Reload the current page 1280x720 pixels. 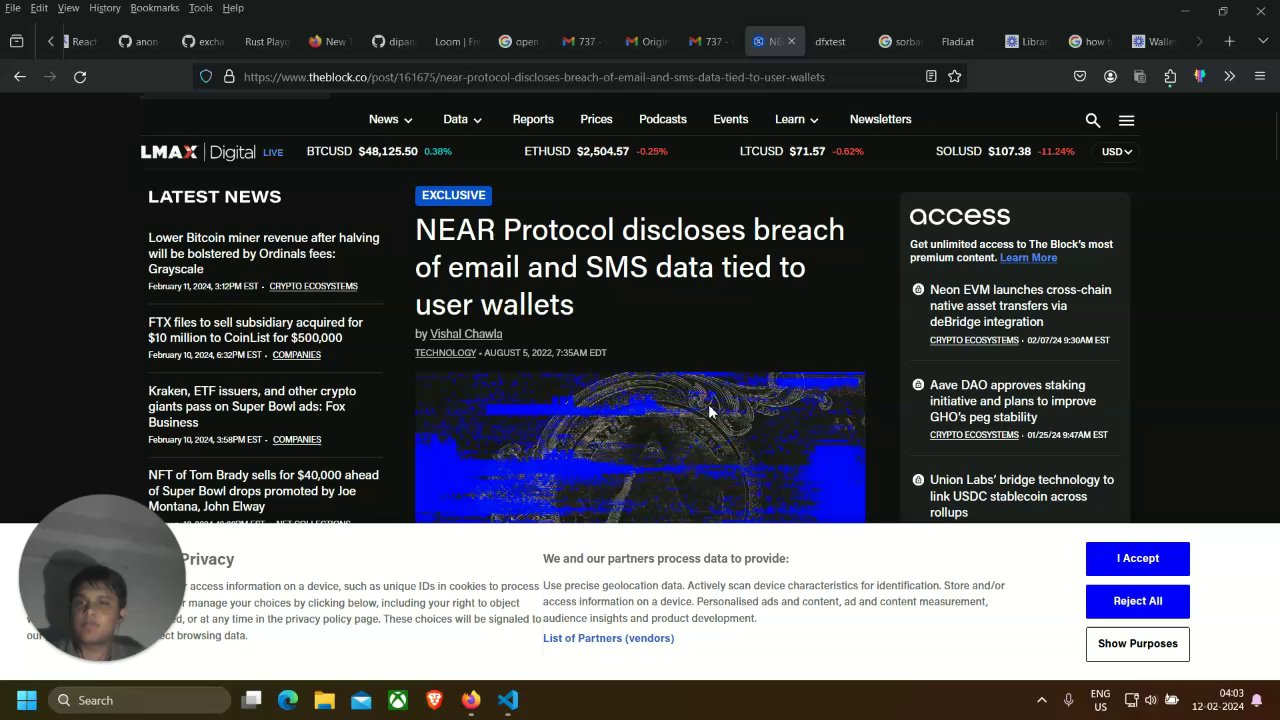(x=80, y=76)
